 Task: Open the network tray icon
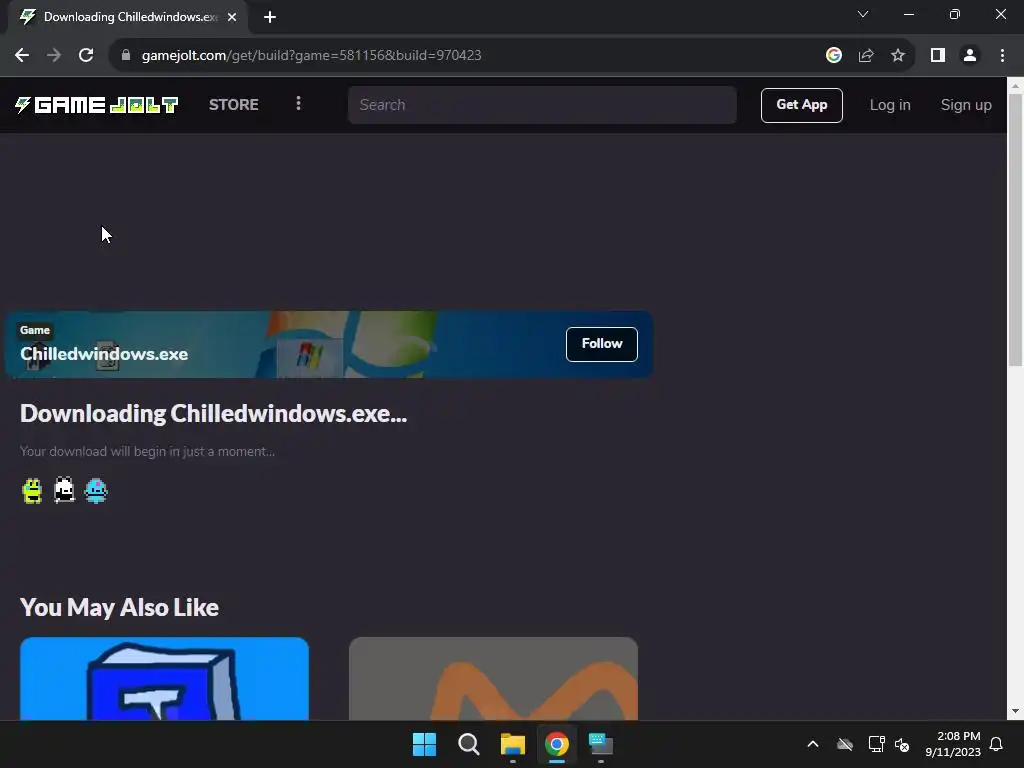876,744
